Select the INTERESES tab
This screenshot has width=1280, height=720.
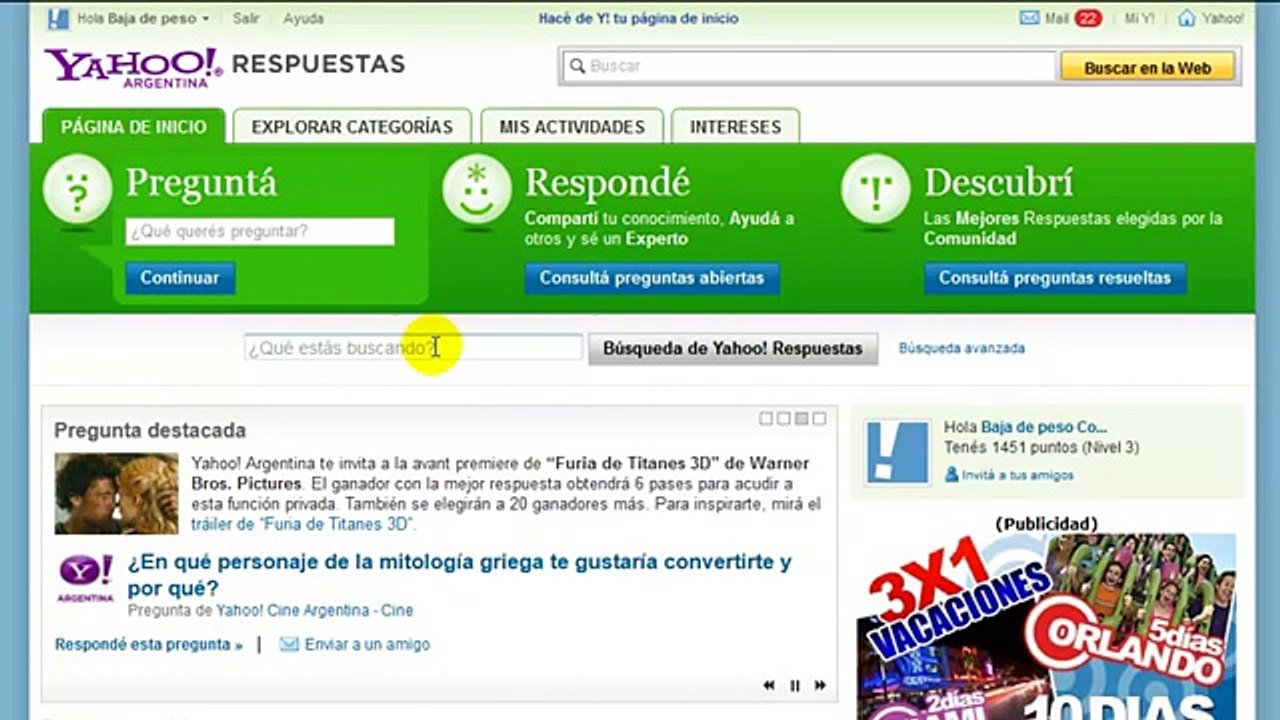735,127
